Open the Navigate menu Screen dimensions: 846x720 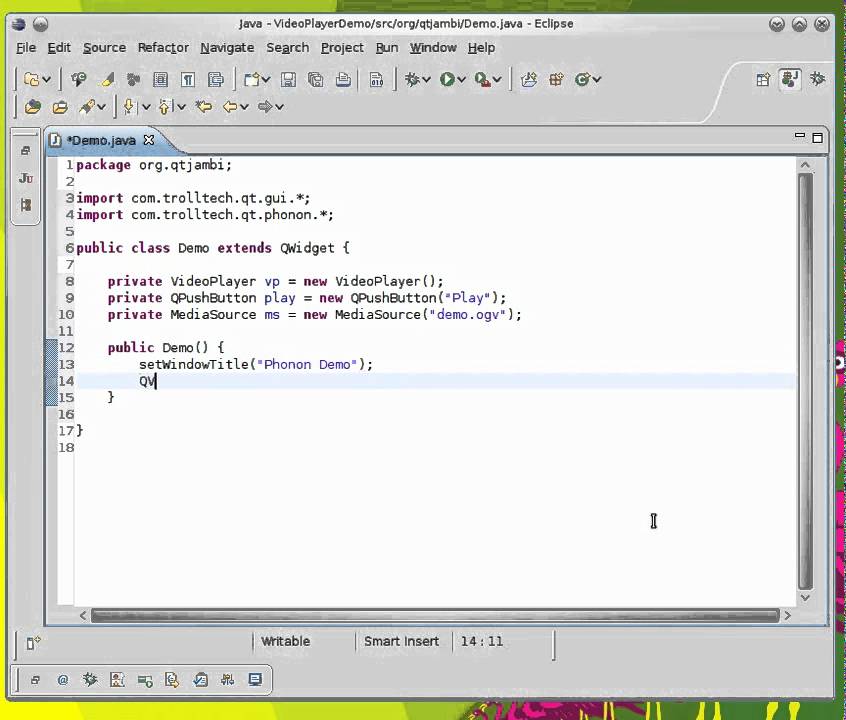click(x=226, y=47)
